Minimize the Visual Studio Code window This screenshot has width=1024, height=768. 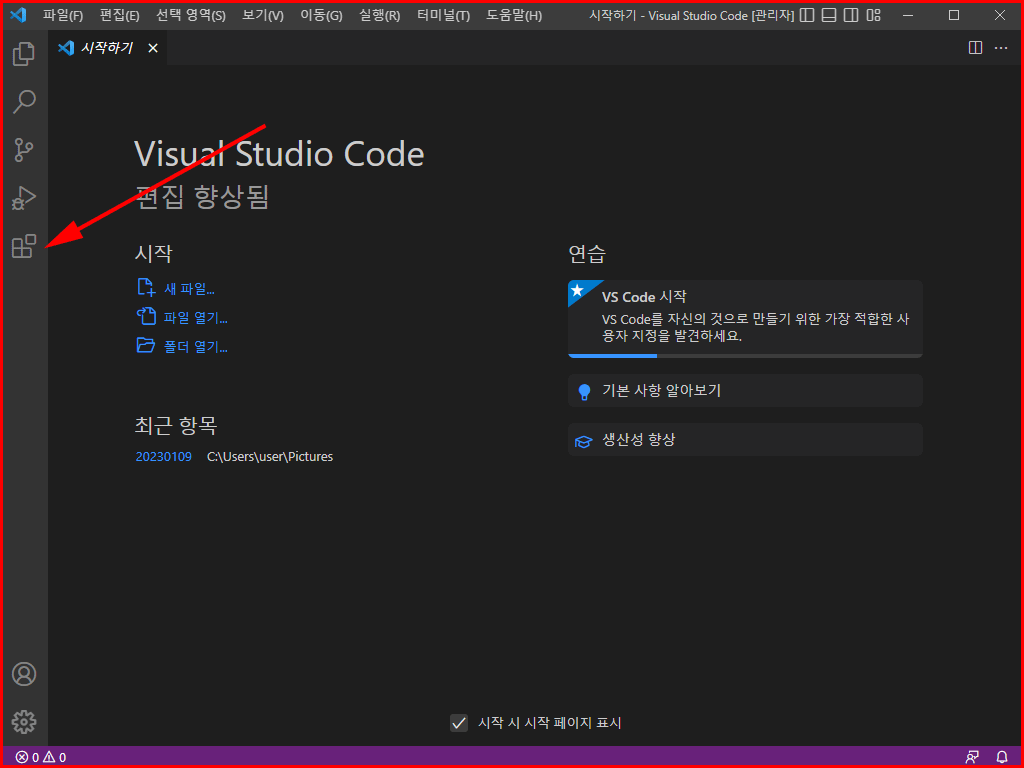[x=908, y=15]
